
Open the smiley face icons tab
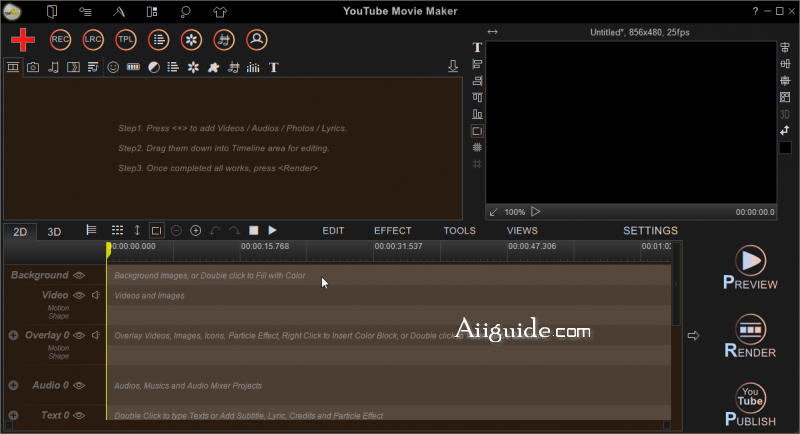[x=113, y=67]
